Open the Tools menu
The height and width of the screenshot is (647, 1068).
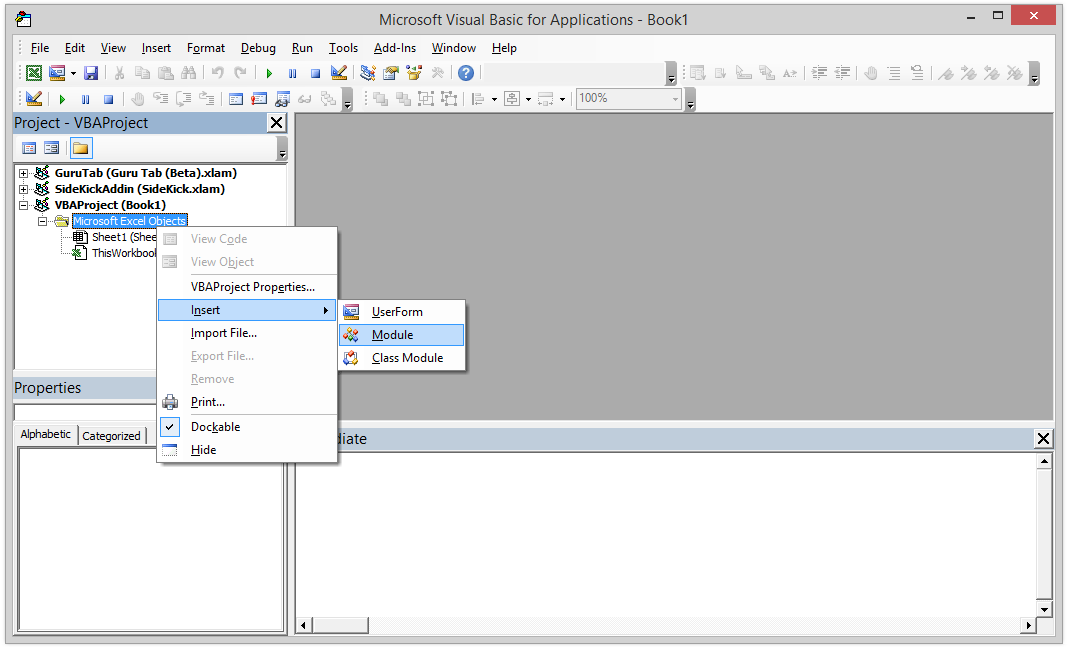(x=343, y=48)
